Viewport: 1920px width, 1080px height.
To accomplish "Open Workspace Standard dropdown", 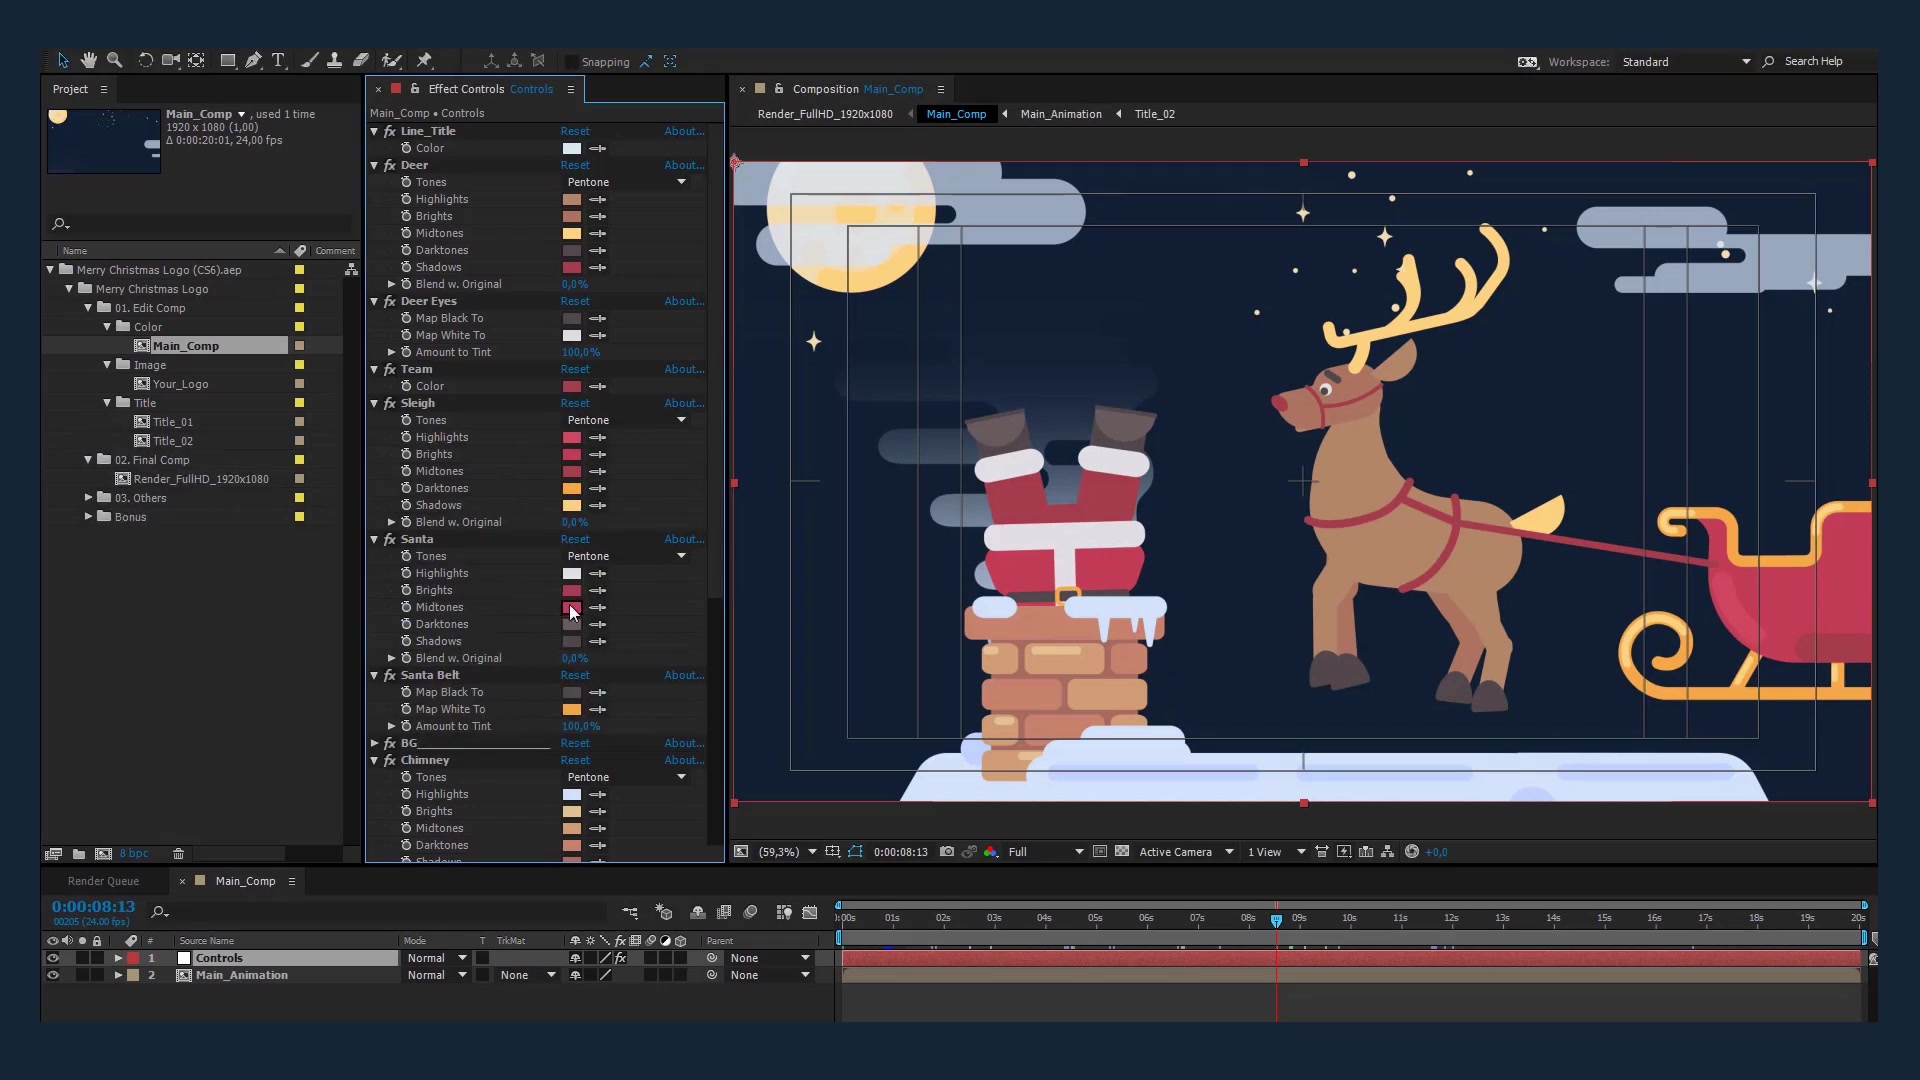I will pos(1686,62).
